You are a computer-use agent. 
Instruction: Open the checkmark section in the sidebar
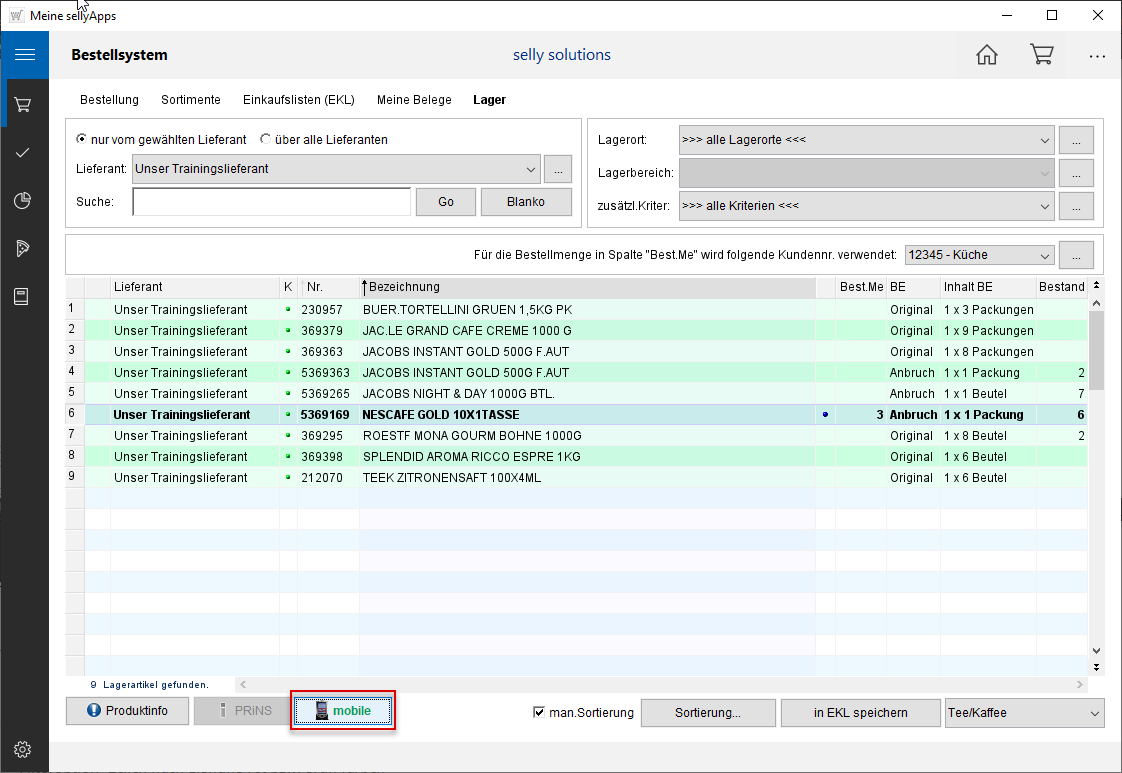point(24,153)
